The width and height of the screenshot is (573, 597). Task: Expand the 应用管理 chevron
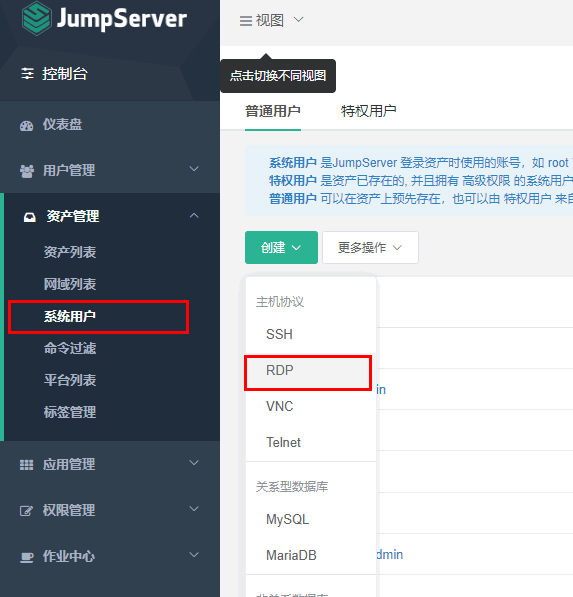point(194,463)
